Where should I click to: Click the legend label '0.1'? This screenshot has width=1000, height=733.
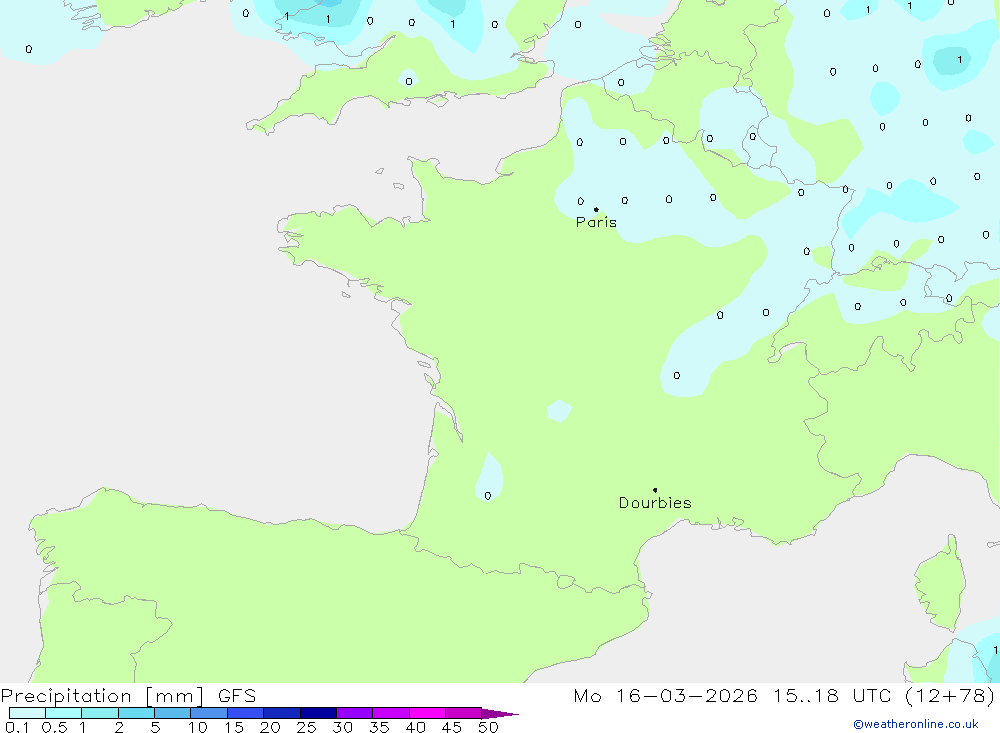pyautogui.click(x=17, y=727)
